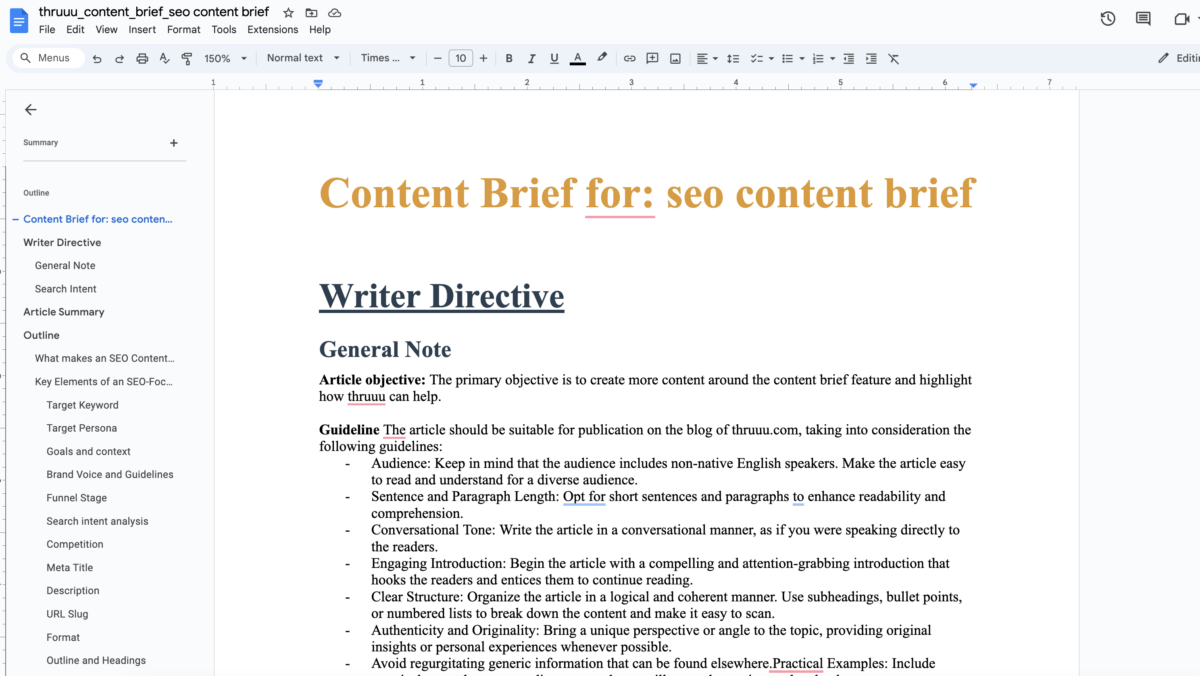Viewport: 1200px width, 676px height.
Task: Jump to Search Intent in the outline
Action: [x=66, y=288]
